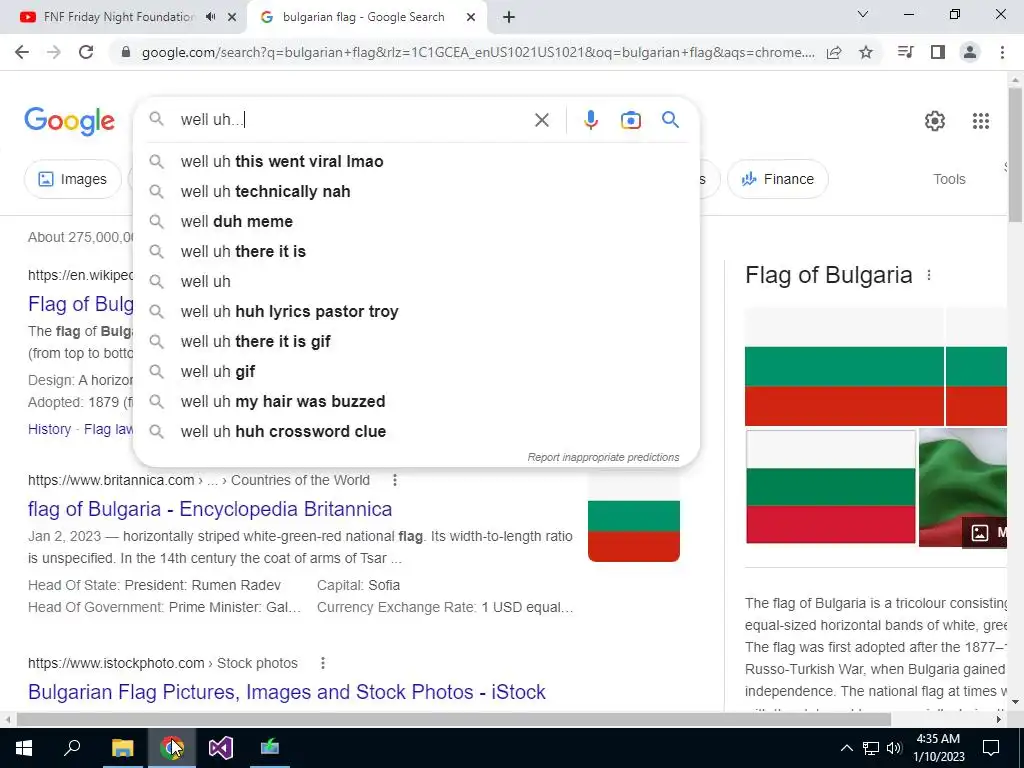This screenshot has height=768, width=1024.
Task: Choose suggestion 'well uh huh lyrics pastor troy'
Action: (x=416, y=312)
